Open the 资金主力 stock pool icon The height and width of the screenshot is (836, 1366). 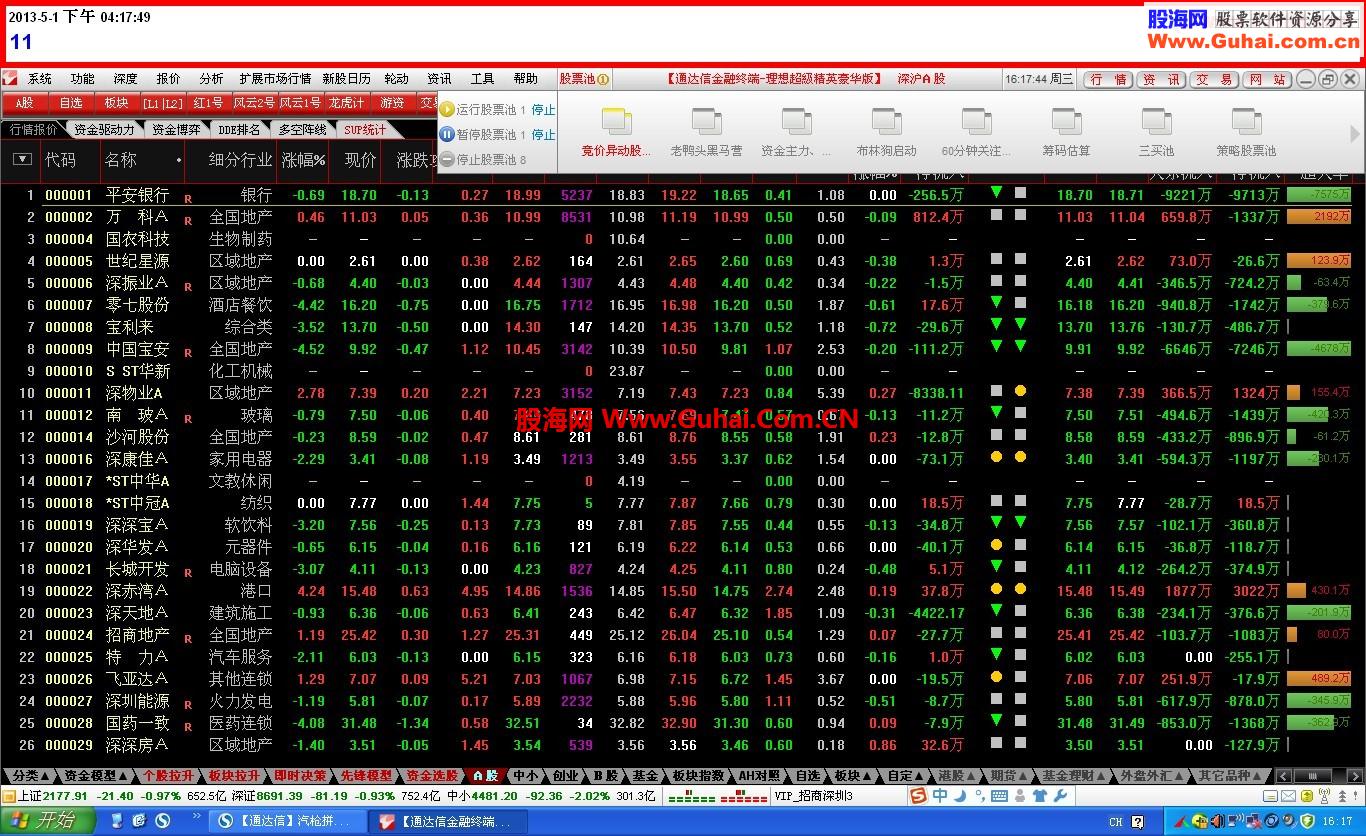[x=797, y=121]
